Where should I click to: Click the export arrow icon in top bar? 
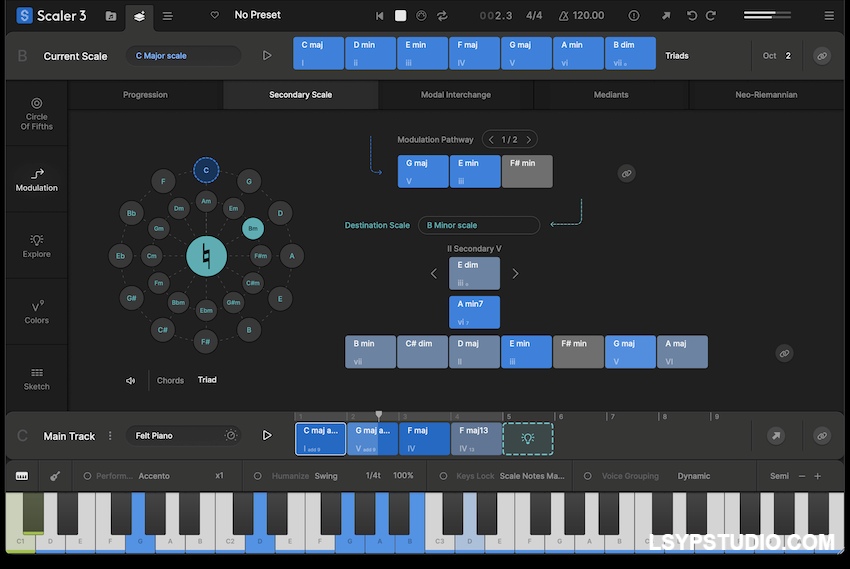click(666, 16)
